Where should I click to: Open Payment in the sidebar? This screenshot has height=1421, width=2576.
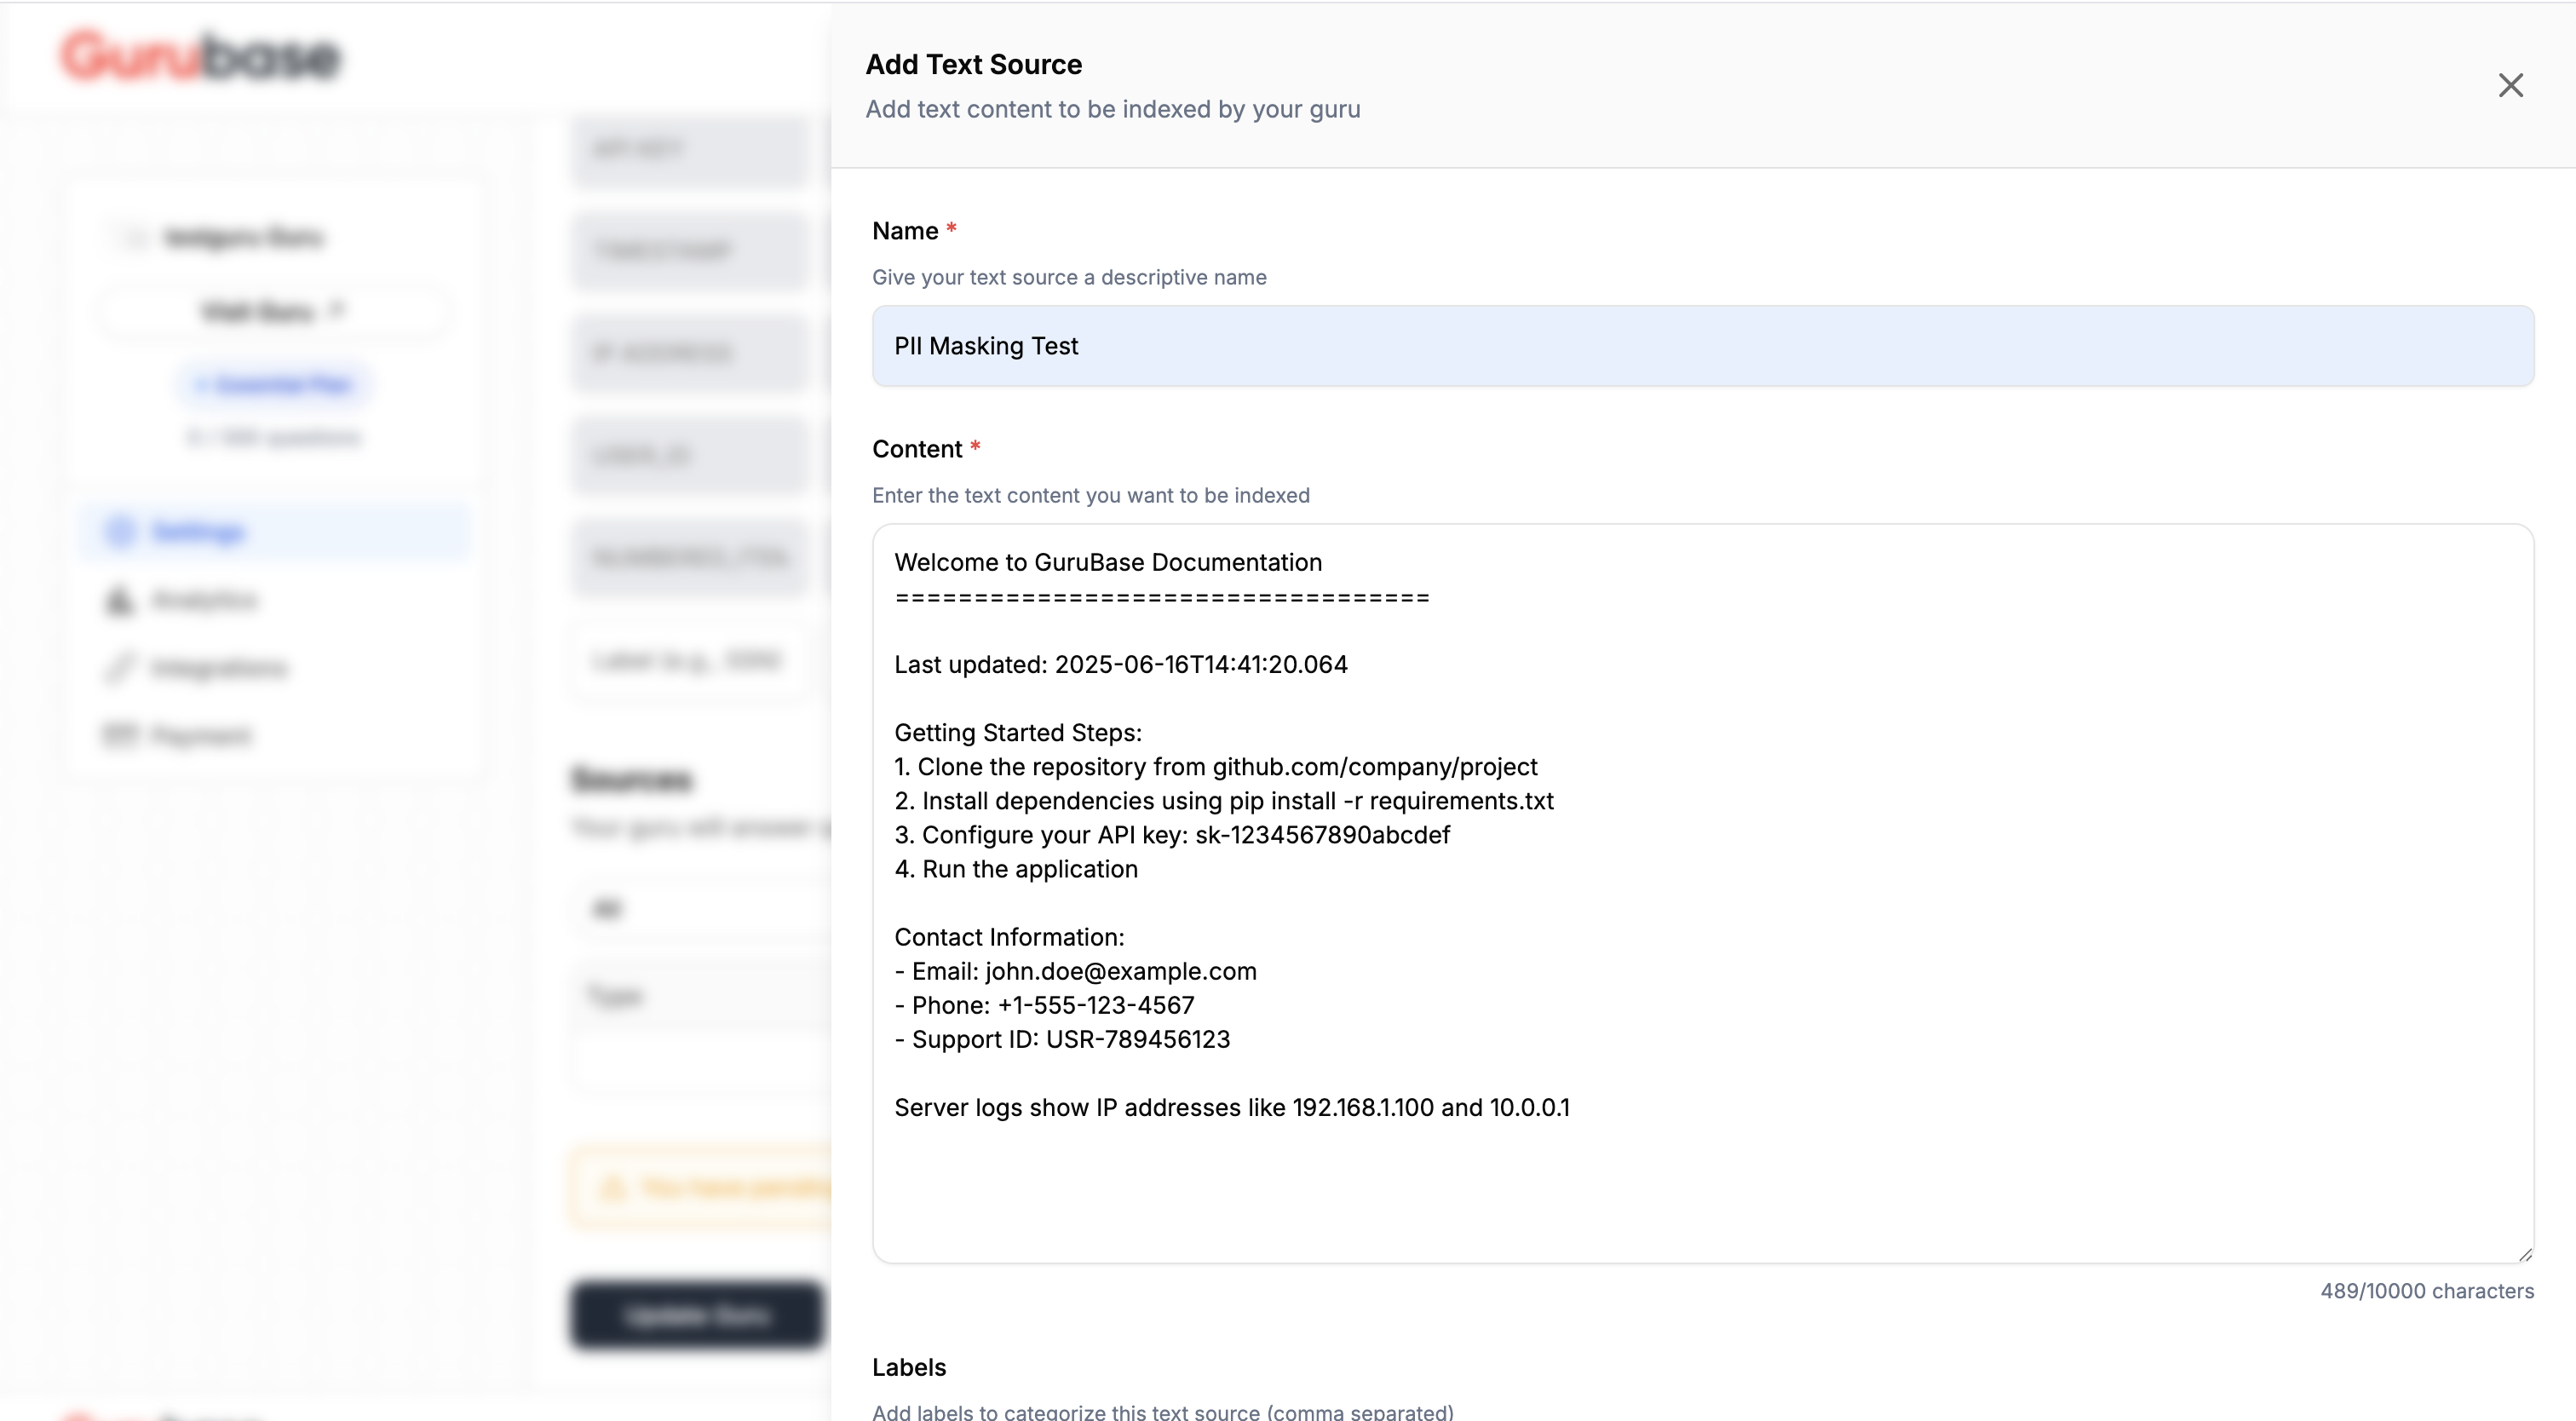pyautogui.click(x=201, y=736)
